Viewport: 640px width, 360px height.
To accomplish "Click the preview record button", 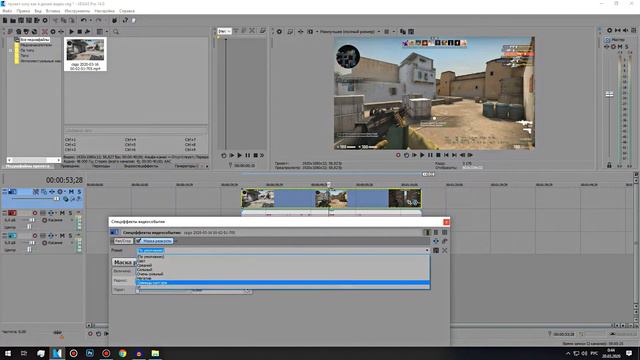I will click(398, 155).
